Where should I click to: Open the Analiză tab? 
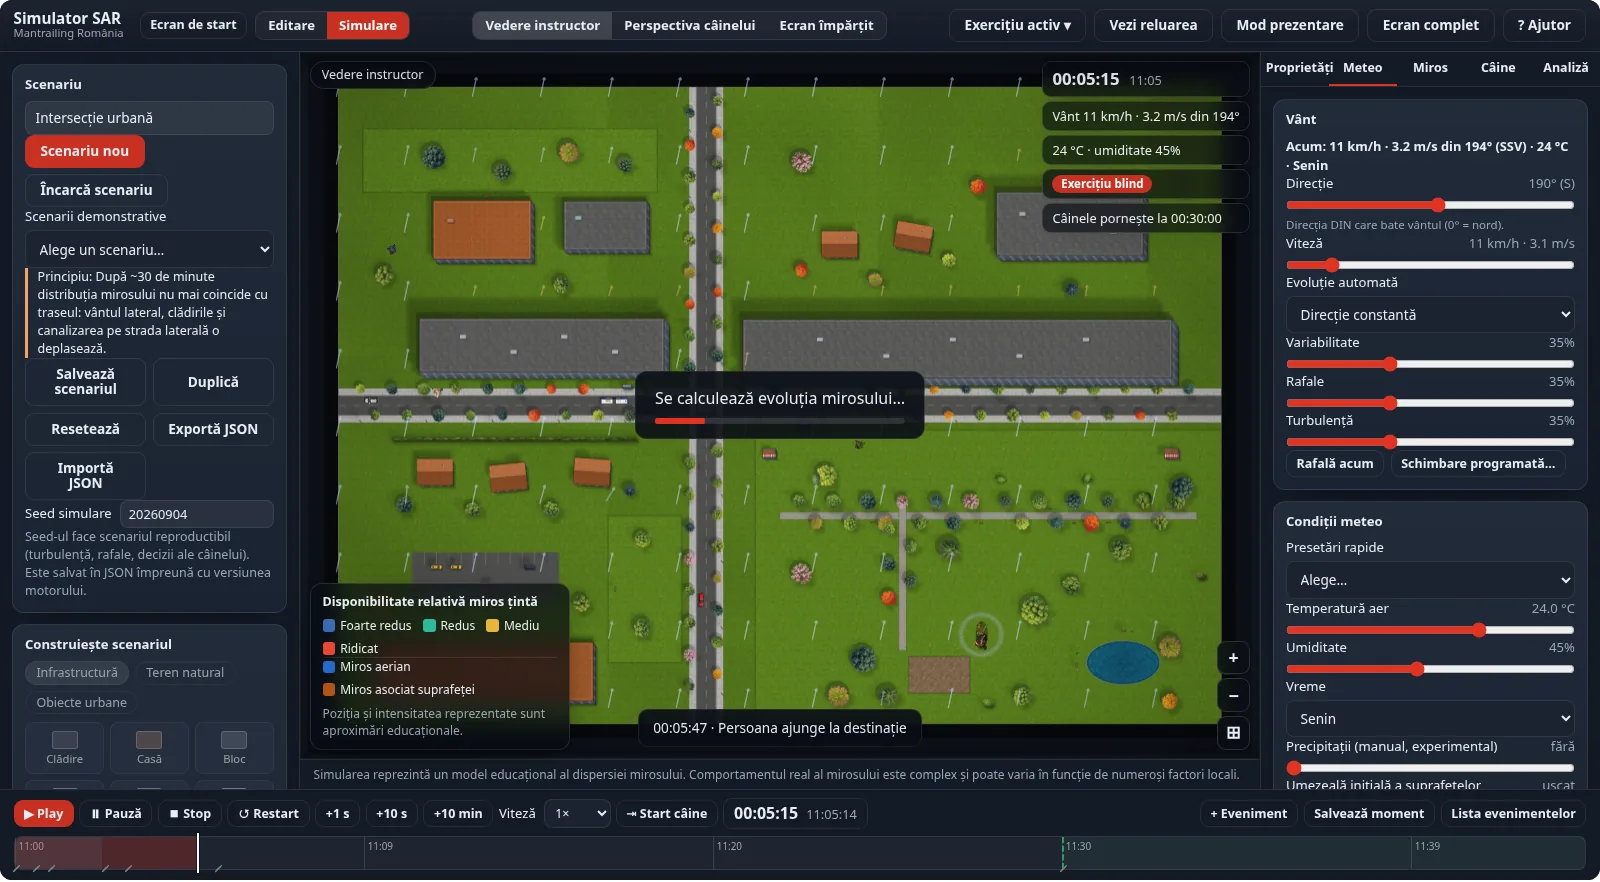[x=1565, y=68]
